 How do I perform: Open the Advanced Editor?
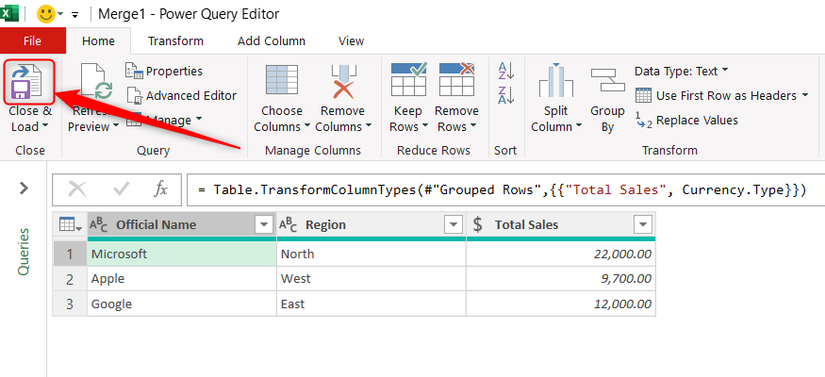pos(182,96)
